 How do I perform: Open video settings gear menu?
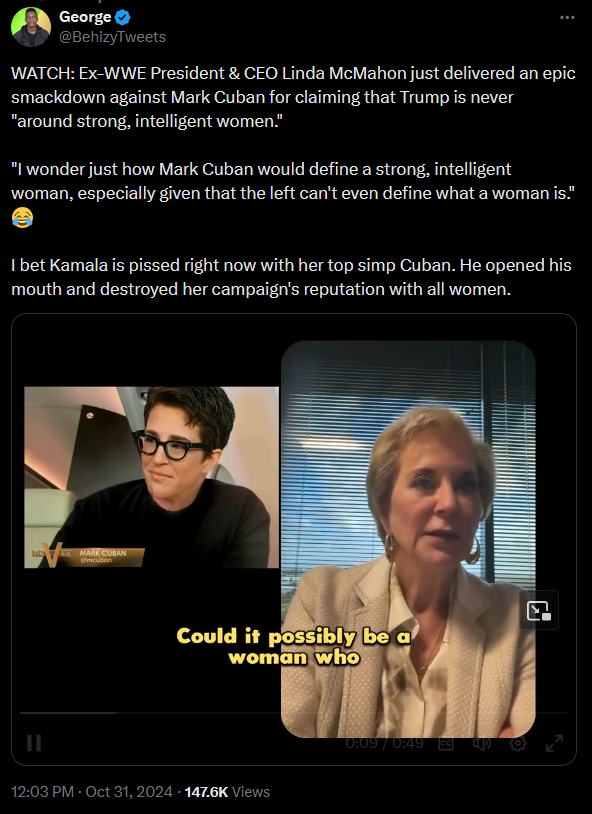pos(518,743)
